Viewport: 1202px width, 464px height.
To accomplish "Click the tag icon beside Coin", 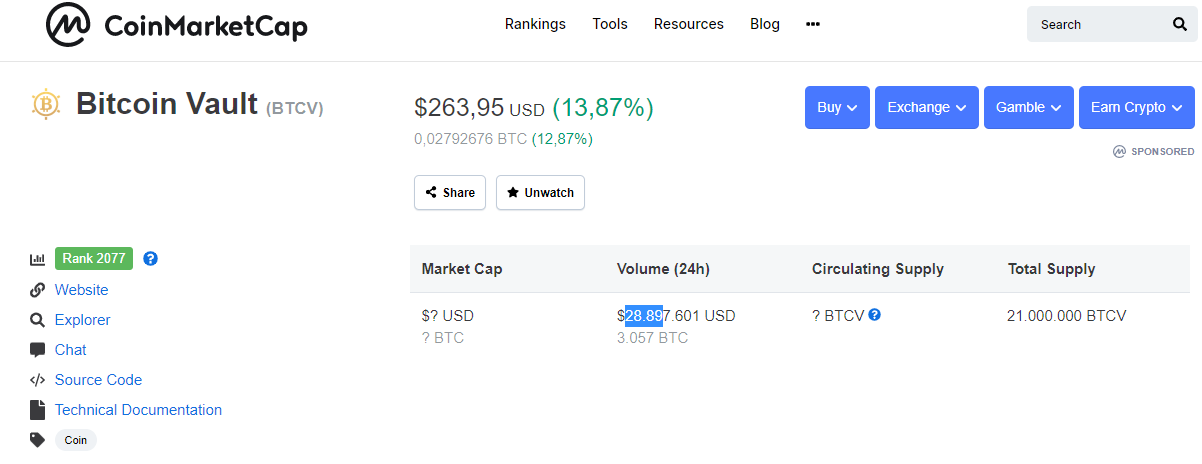I will [38, 440].
